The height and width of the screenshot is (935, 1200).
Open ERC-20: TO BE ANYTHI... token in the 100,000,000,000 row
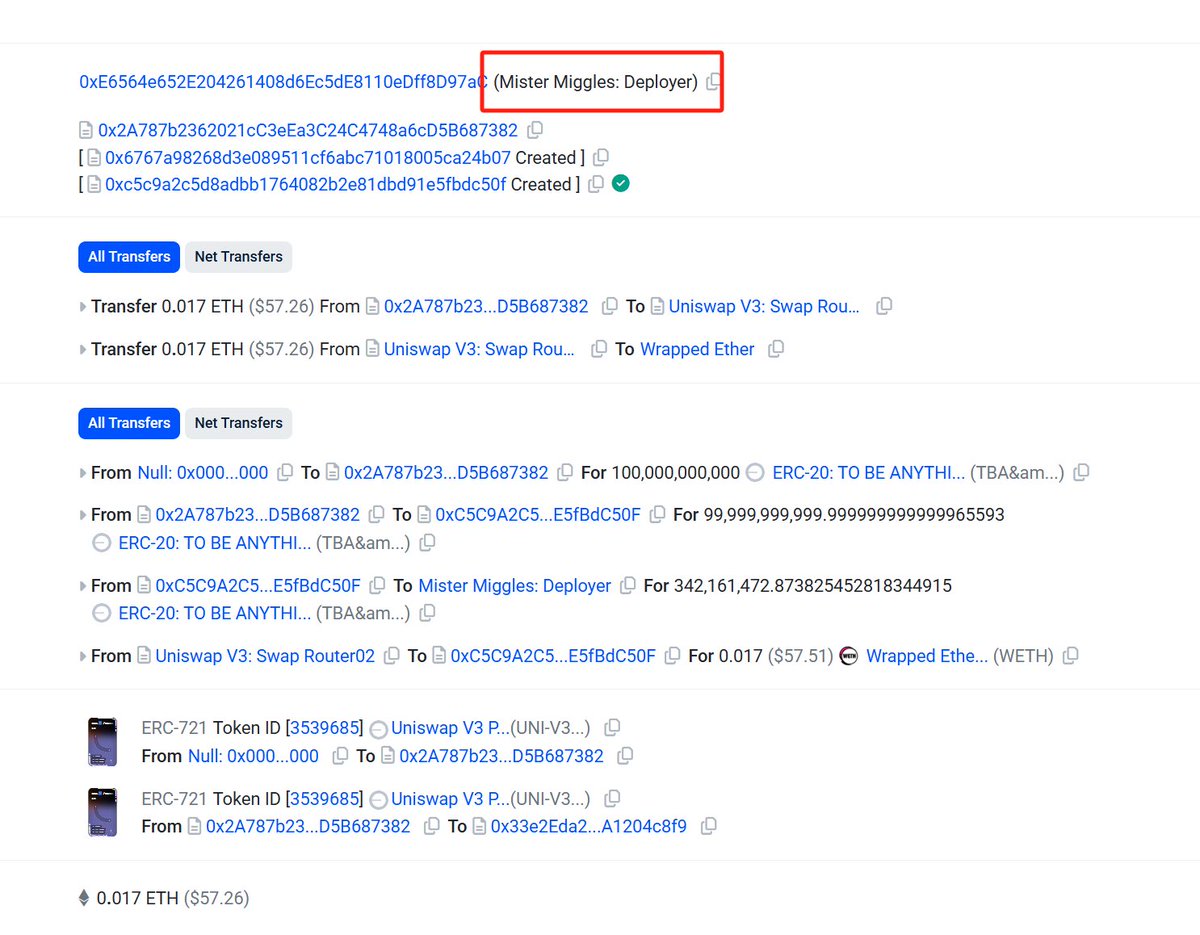(869, 473)
